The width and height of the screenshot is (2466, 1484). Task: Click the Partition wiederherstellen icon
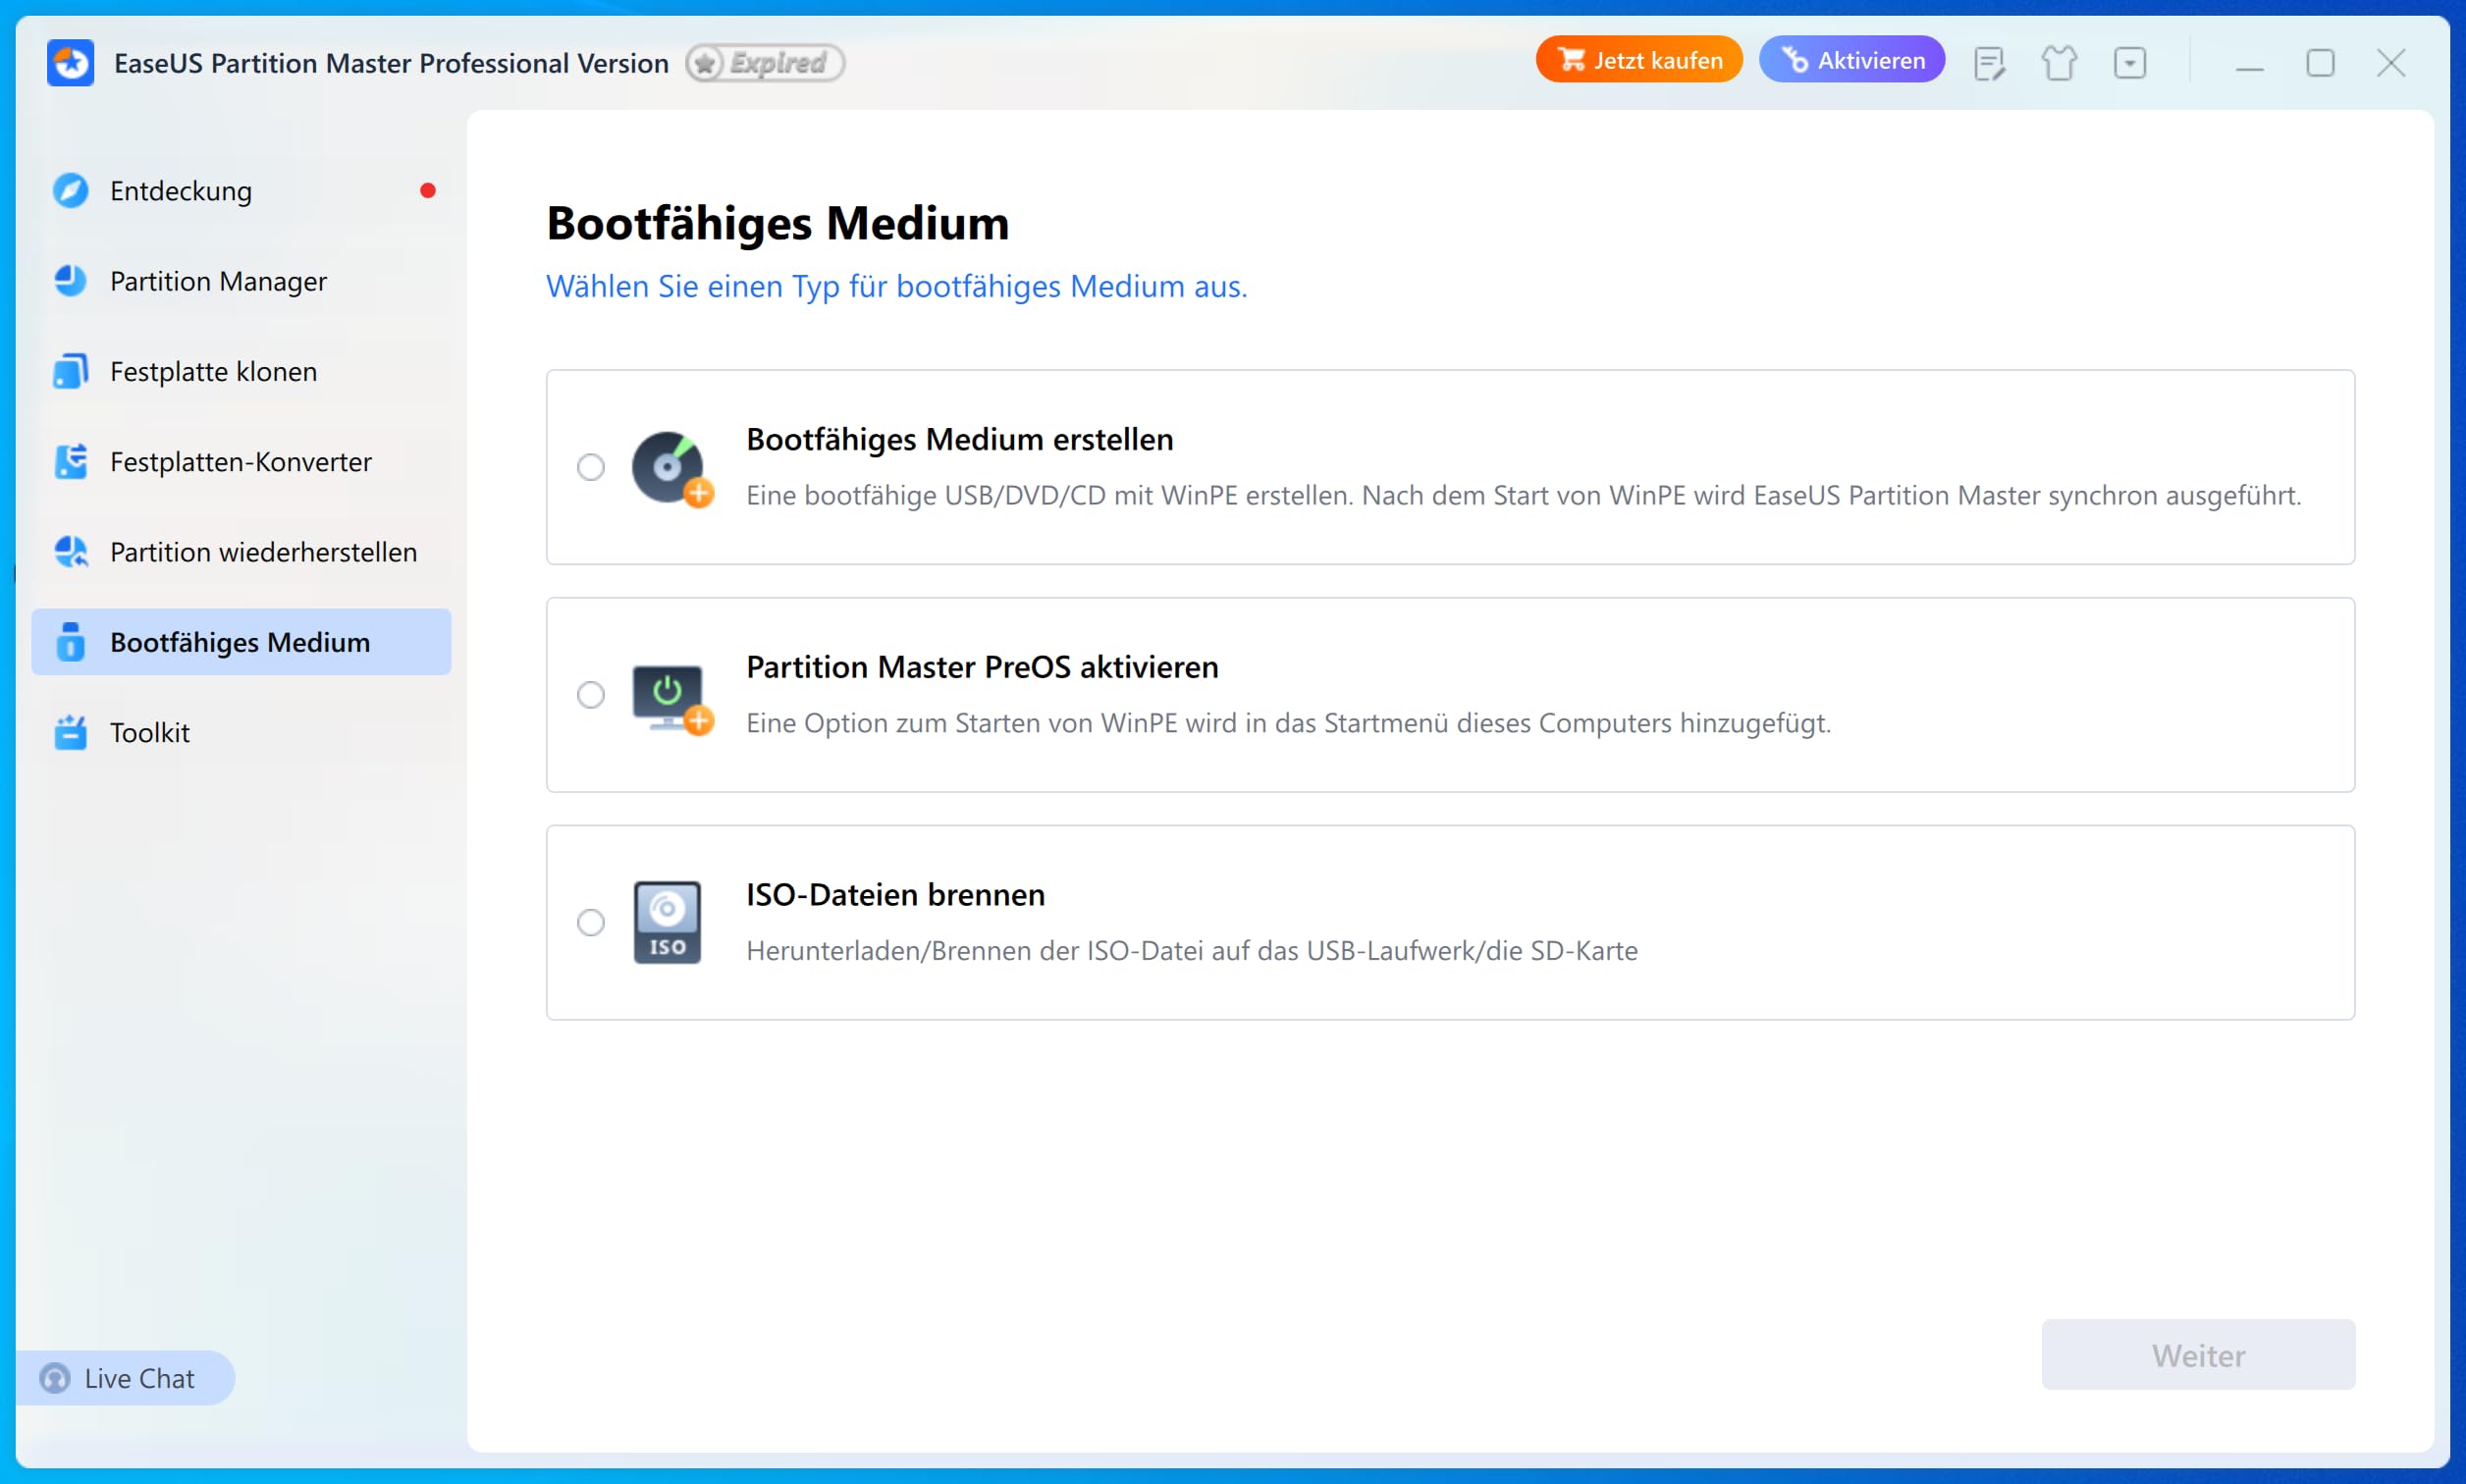point(71,551)
